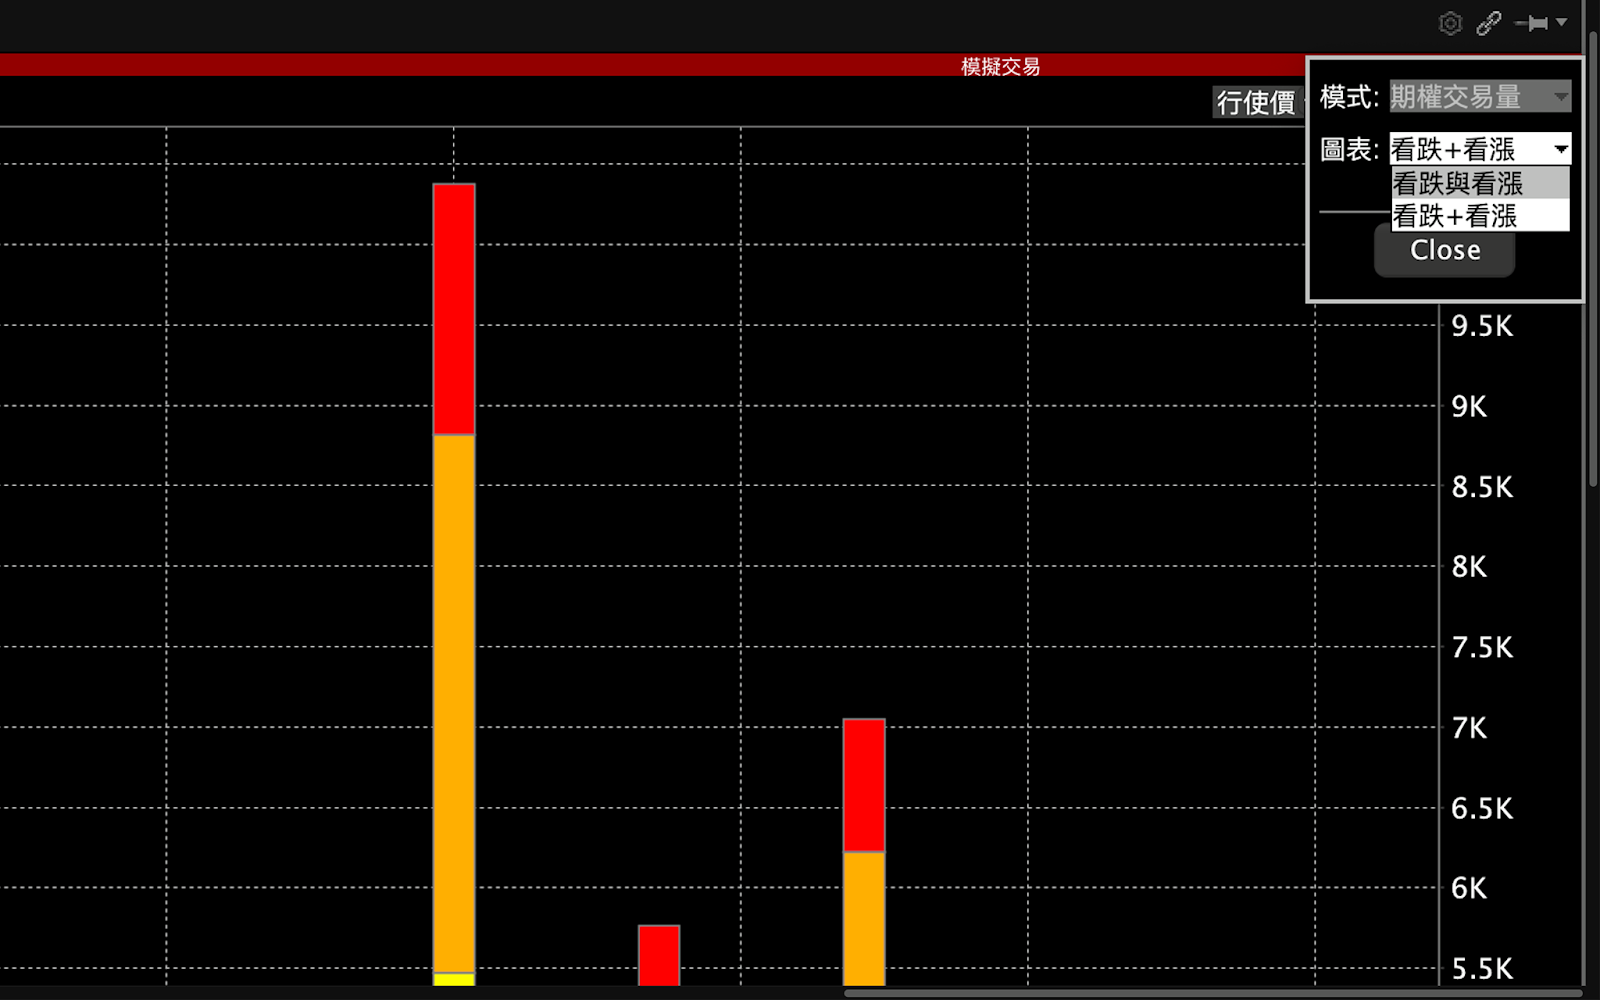
Task: Click the yellow segment of tallest bar
Action: tap(454, 979)
